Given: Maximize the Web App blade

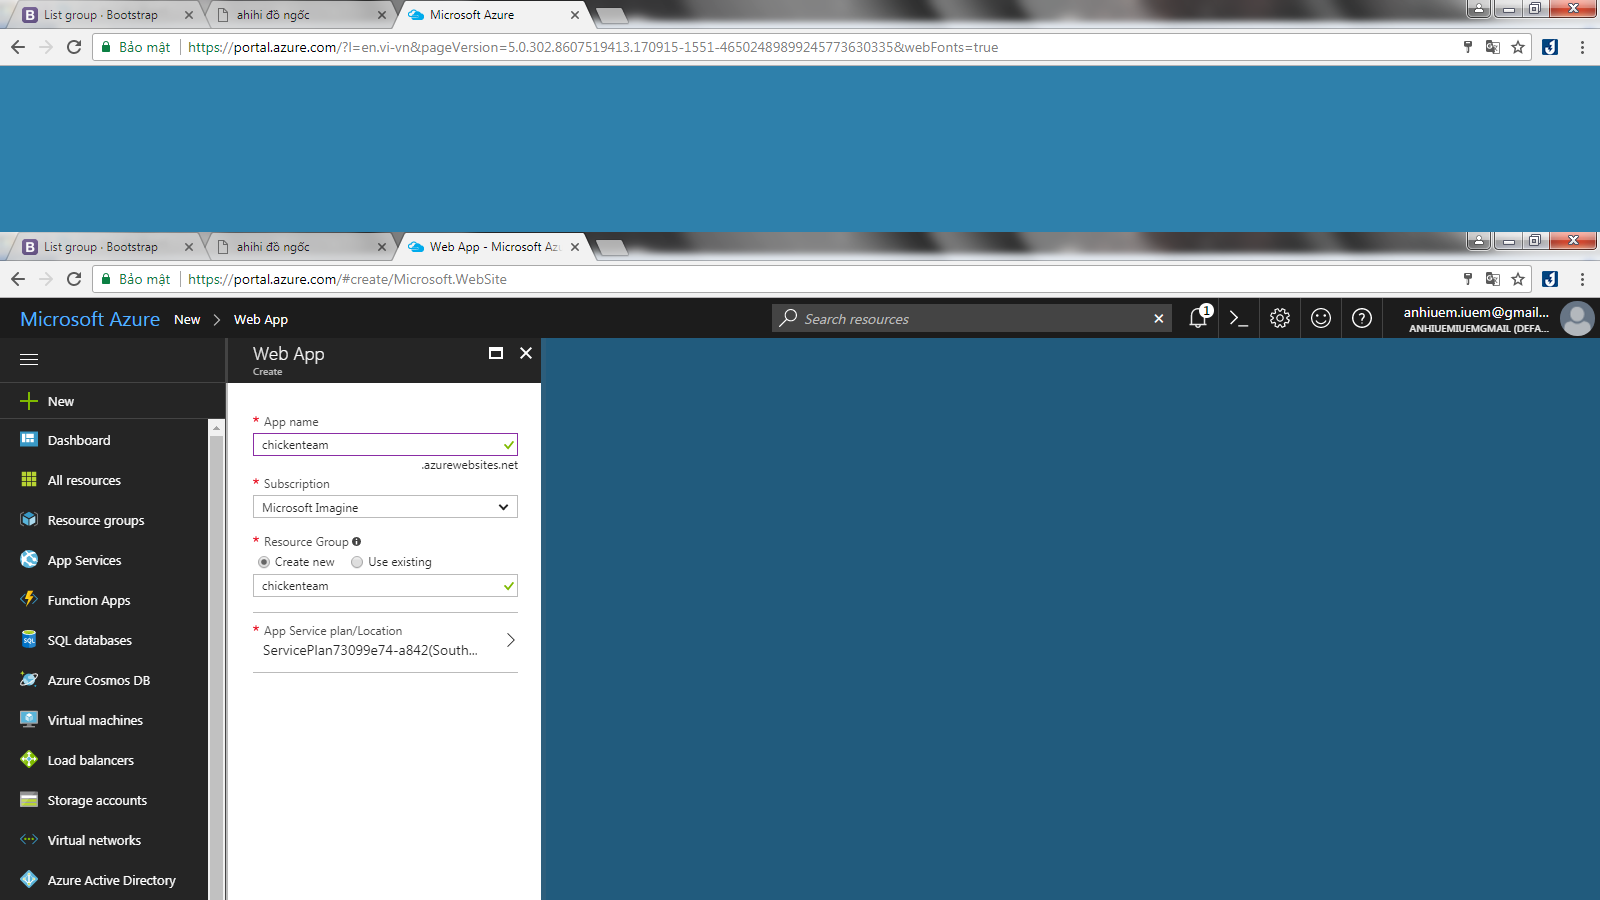Looking at the screenshot, I should coord(496,353).
